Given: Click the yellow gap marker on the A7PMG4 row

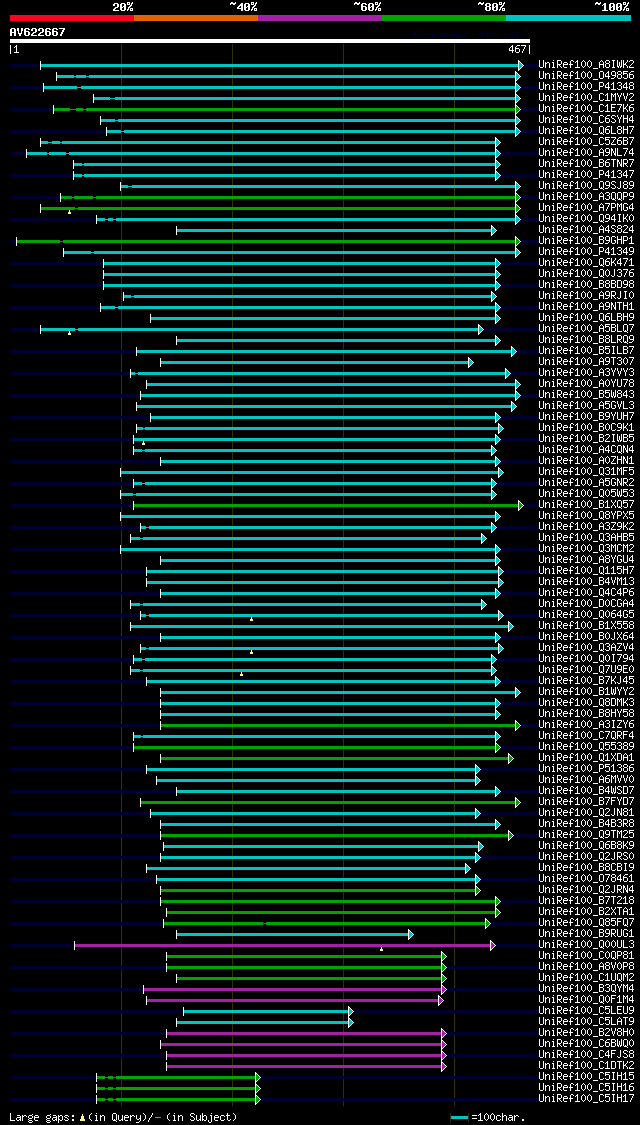Looking at the screenshot, I should tap(70, 212).
